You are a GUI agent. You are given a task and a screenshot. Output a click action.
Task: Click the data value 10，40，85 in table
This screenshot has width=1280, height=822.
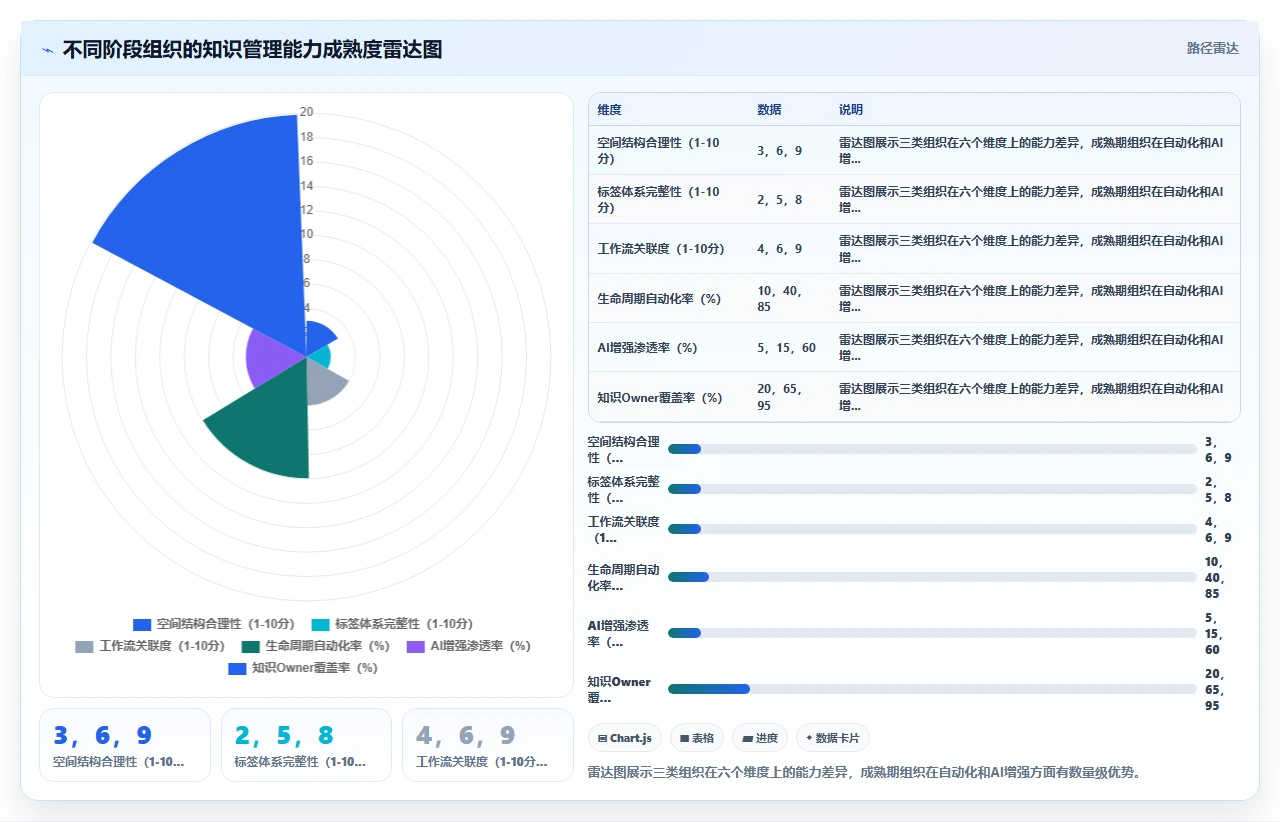779,298
